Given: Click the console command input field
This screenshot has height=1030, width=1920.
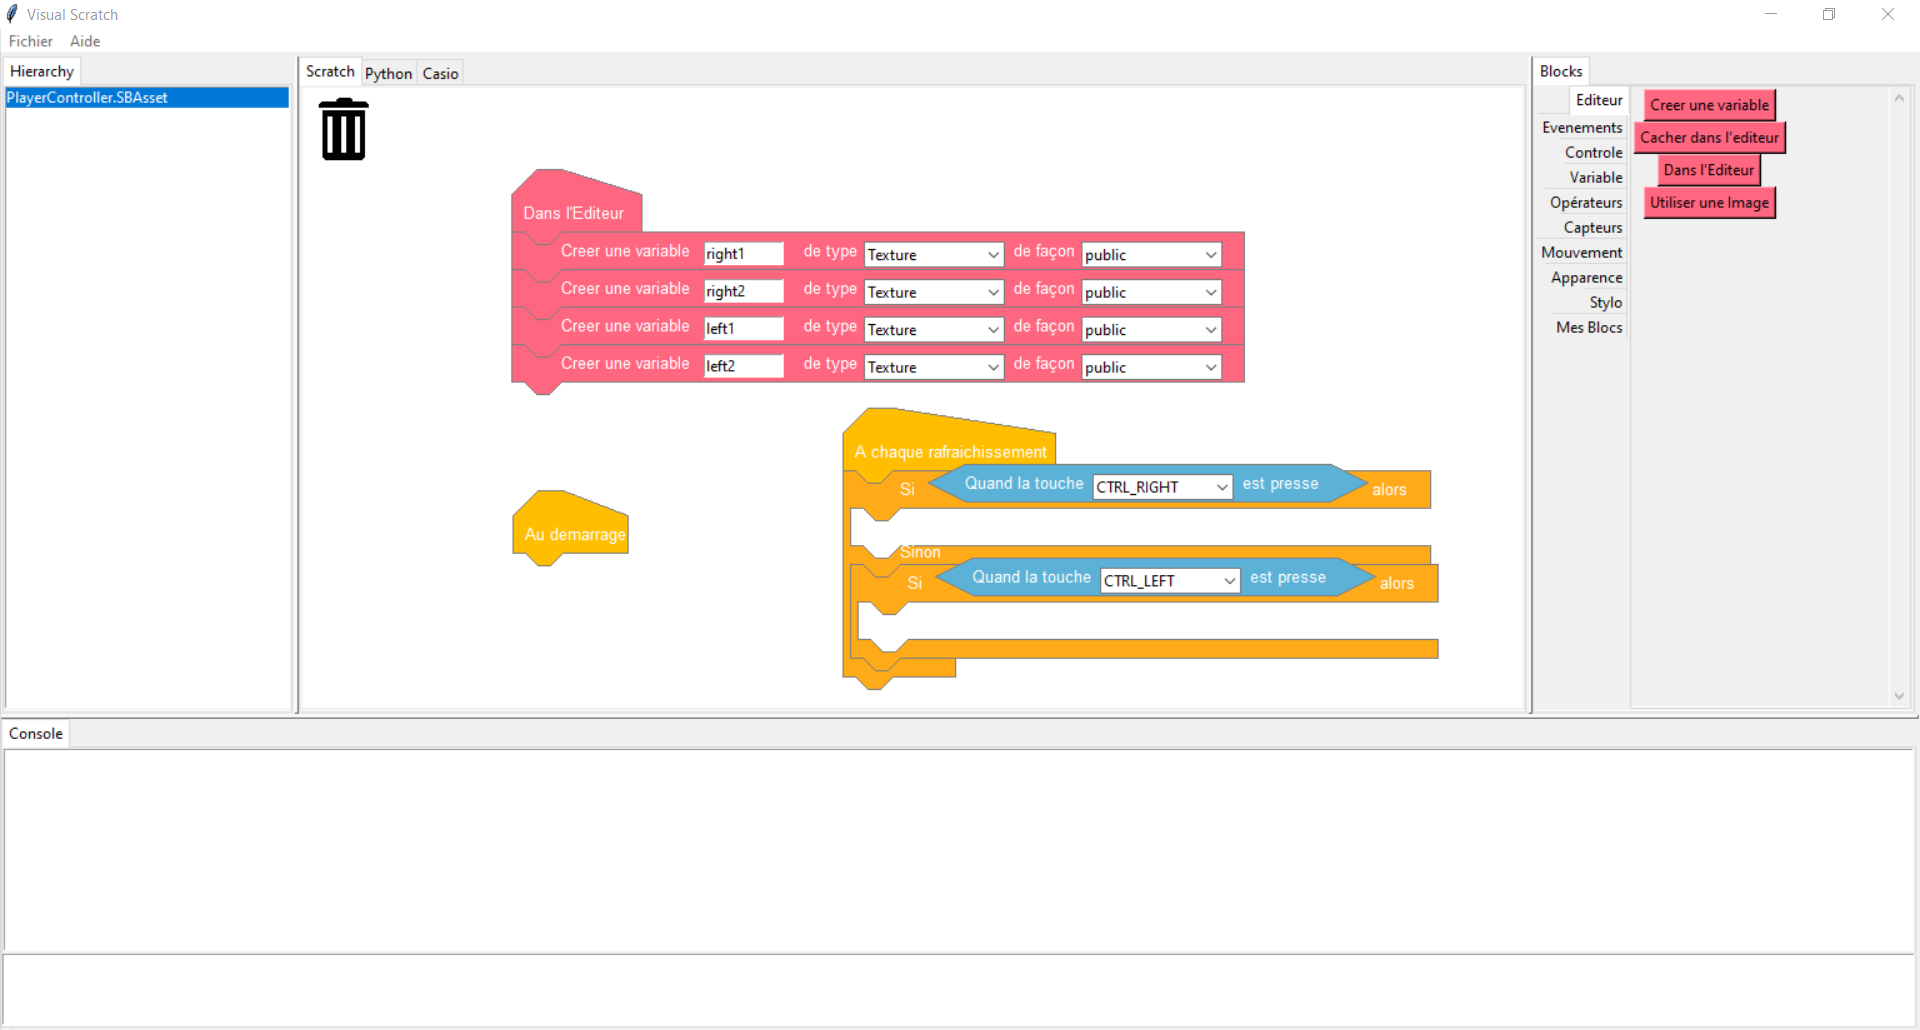Looking at the screenshot, I should (959, 989).
